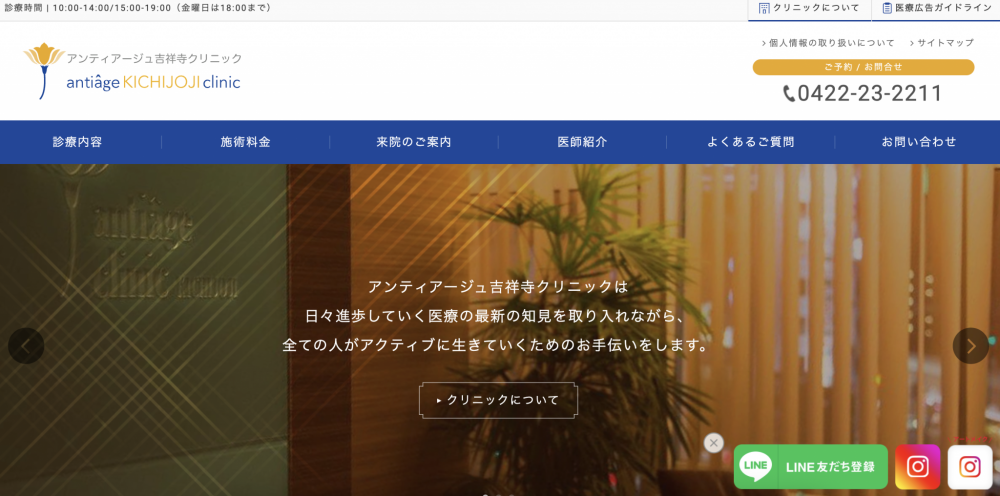Open the colorful gradient Instagram icon
The width and height of the screenshot is (1000, 496).
click(917, 466)
